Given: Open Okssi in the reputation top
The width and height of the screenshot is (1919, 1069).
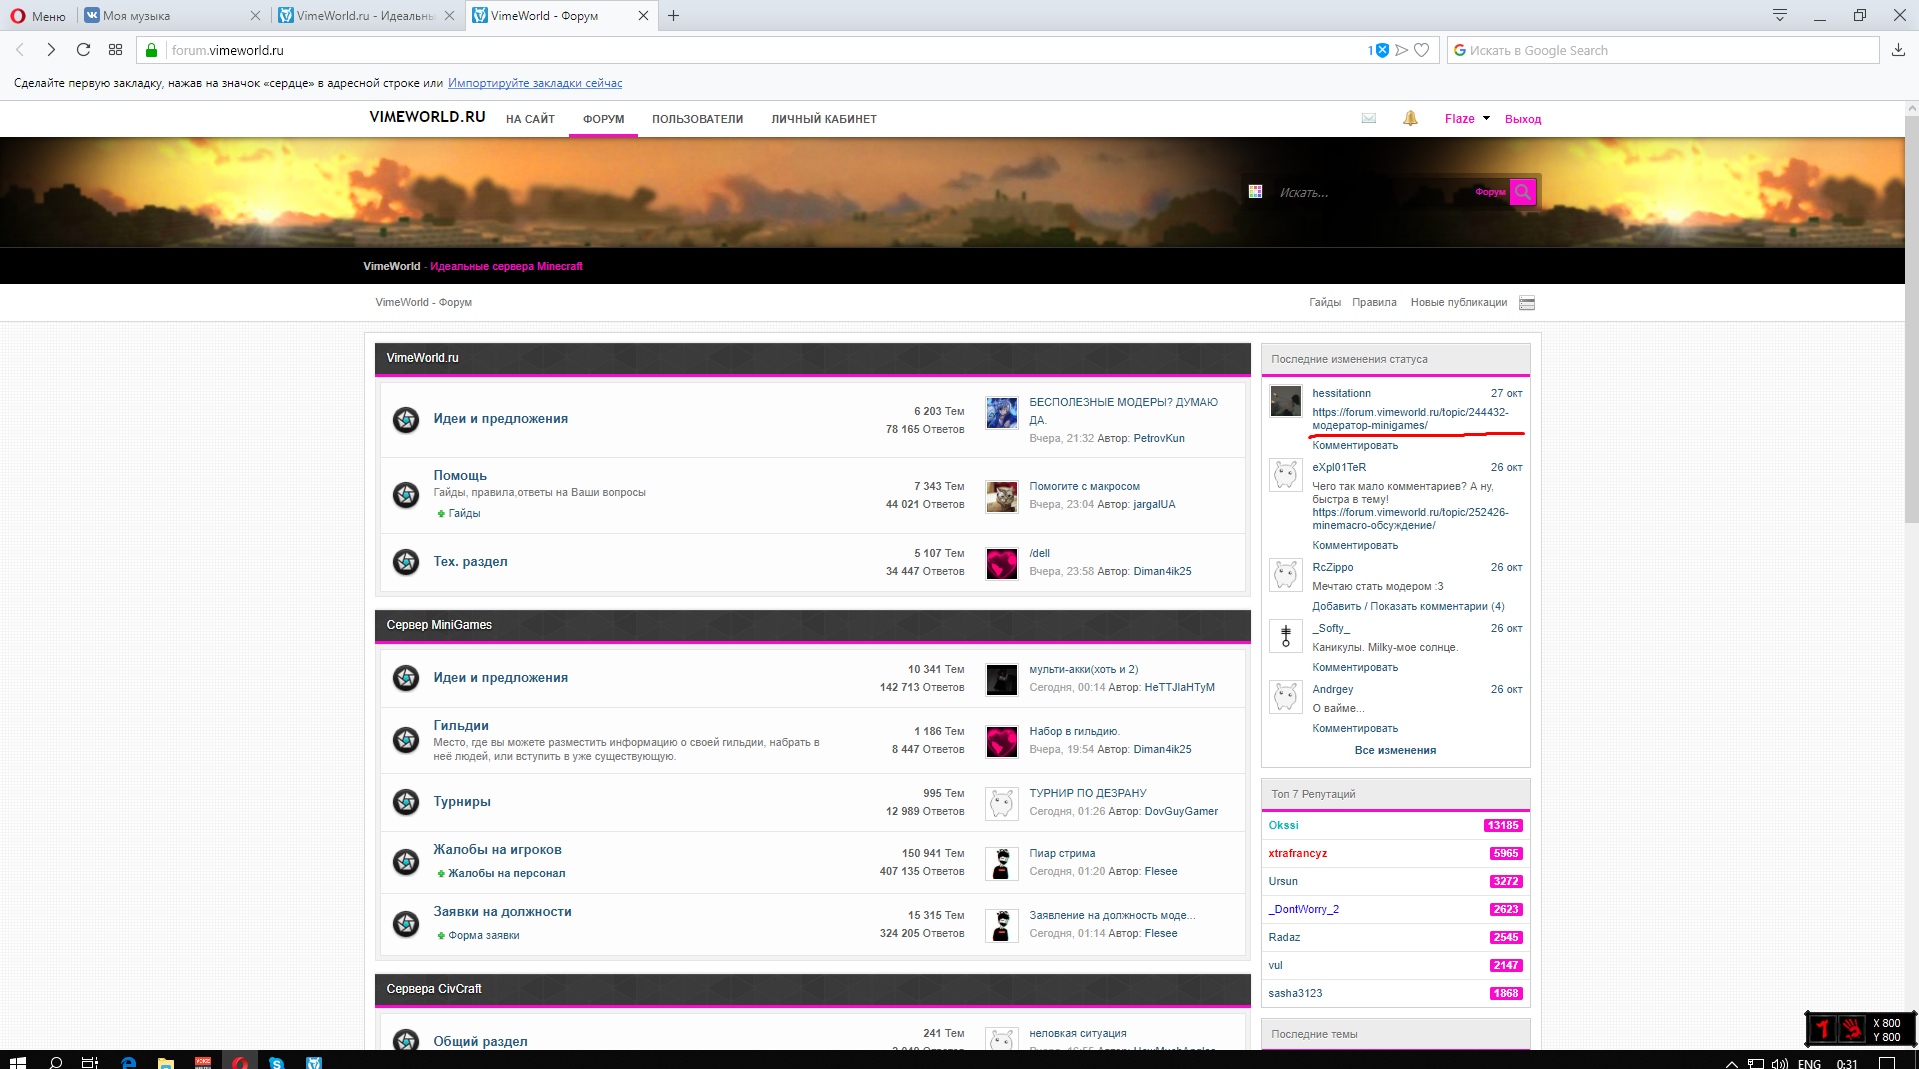Looking at the screenshot, I should pos(1283,825).
